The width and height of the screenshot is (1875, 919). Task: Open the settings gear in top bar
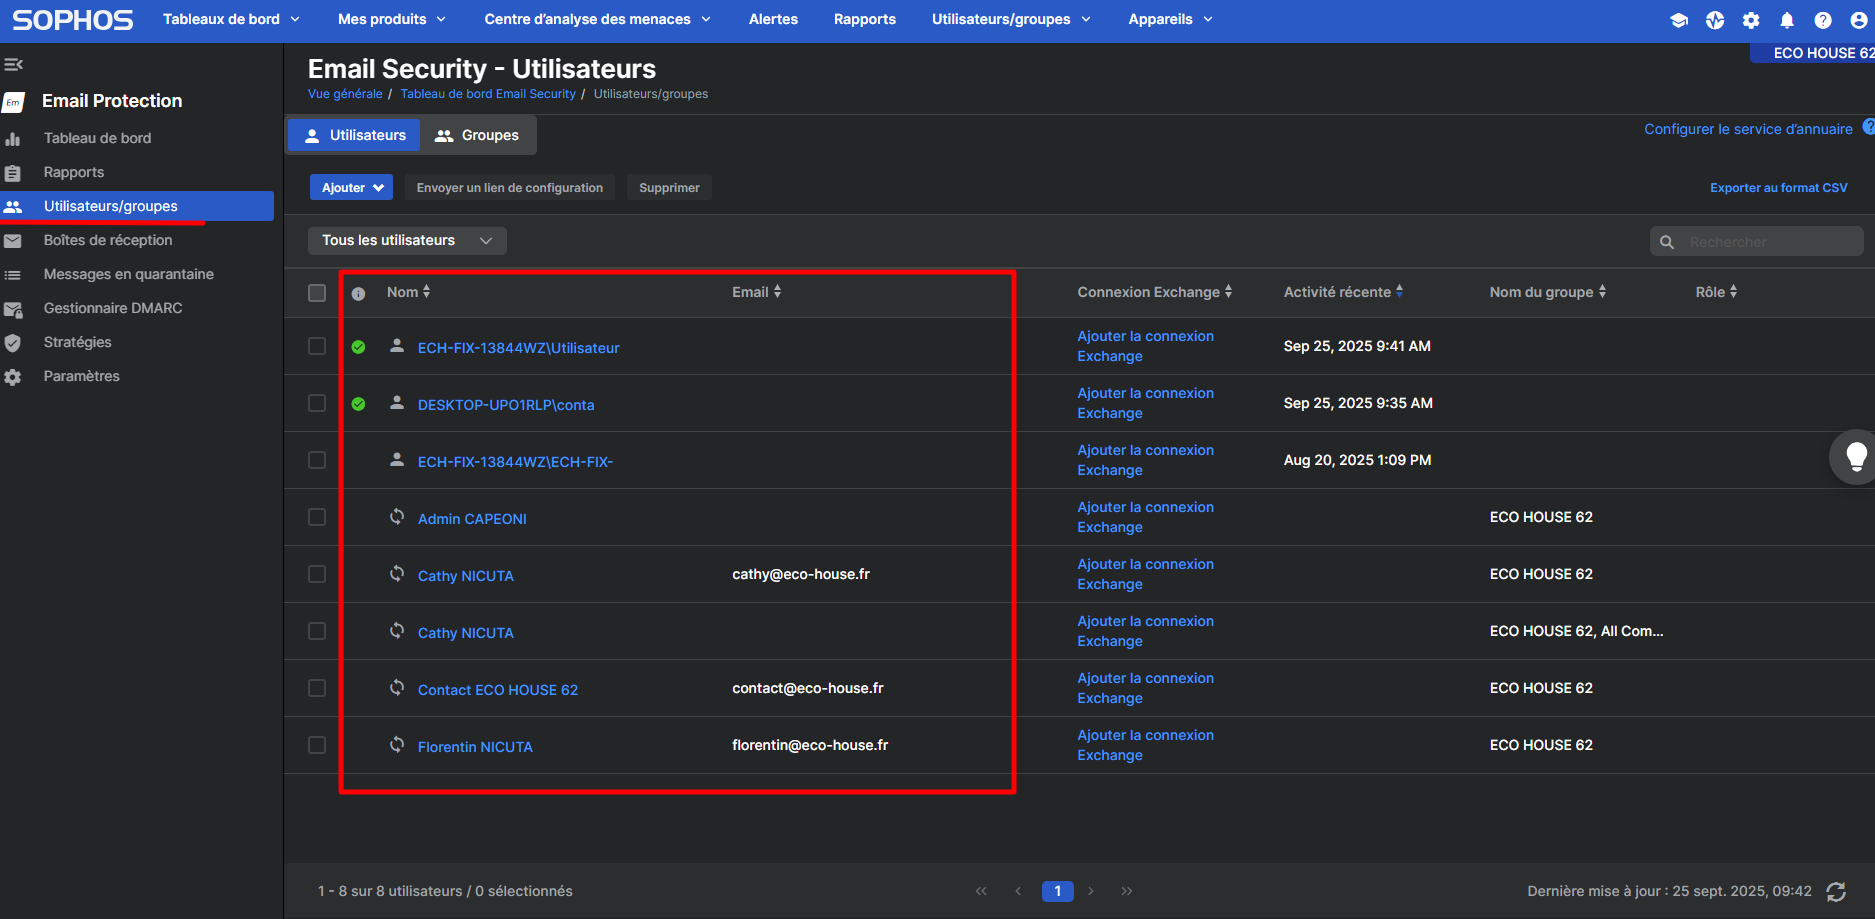click(x=1751, y=20)
